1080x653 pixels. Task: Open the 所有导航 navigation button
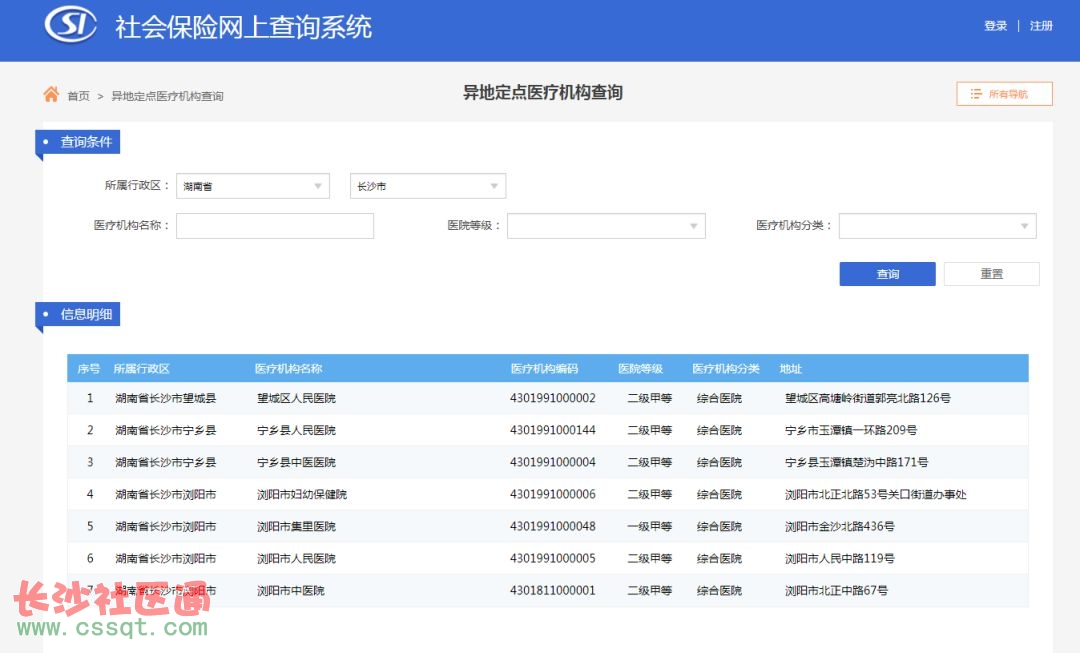click(x=1004, y=94)
